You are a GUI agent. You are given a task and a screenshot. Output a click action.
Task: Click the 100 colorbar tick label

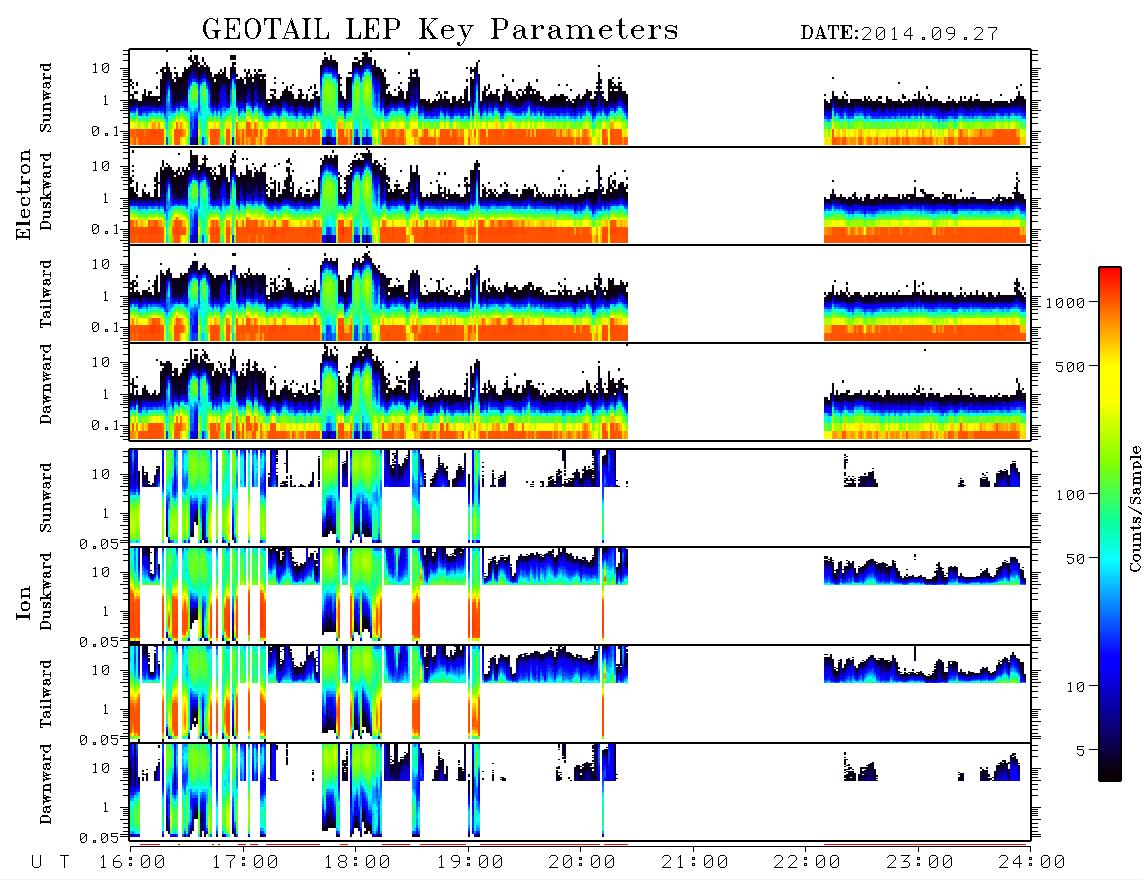pos(1070,495)
